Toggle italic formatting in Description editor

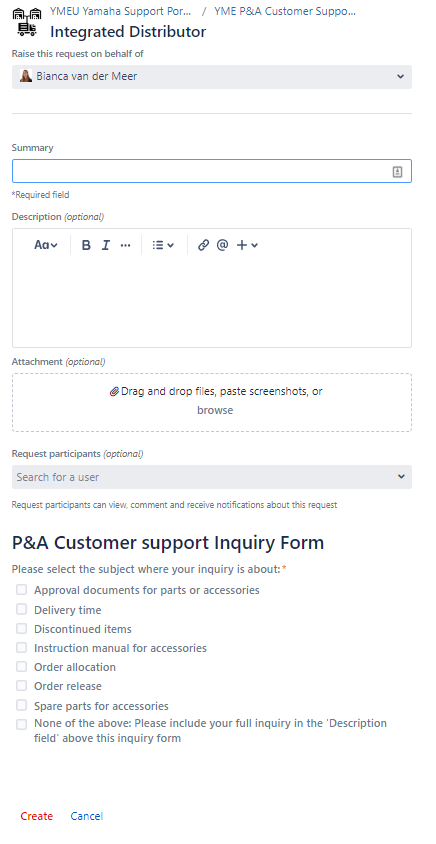(106, 245)
